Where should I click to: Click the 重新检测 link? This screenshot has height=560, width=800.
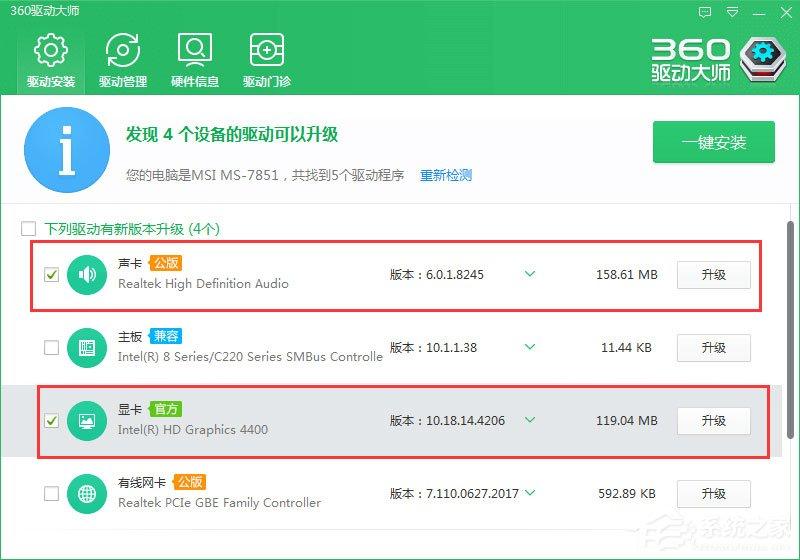(446, 175)
